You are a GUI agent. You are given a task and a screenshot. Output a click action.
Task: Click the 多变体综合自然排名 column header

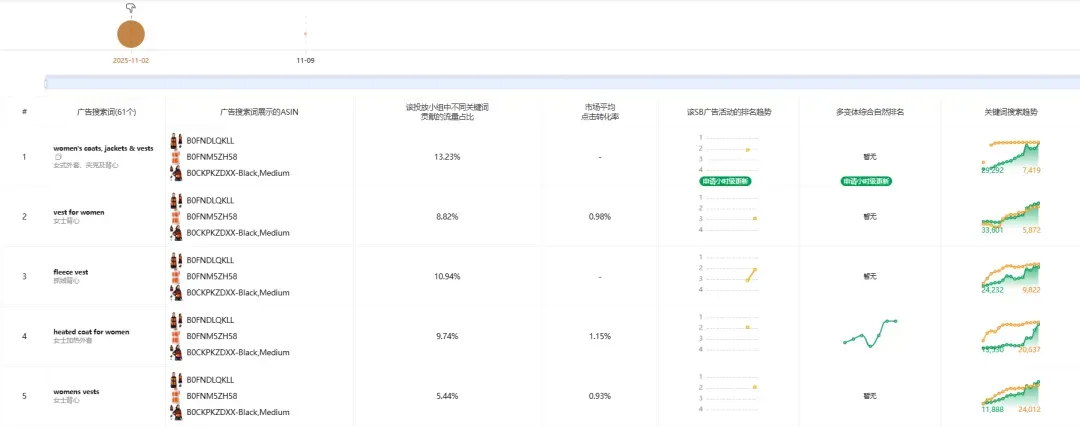870,112
